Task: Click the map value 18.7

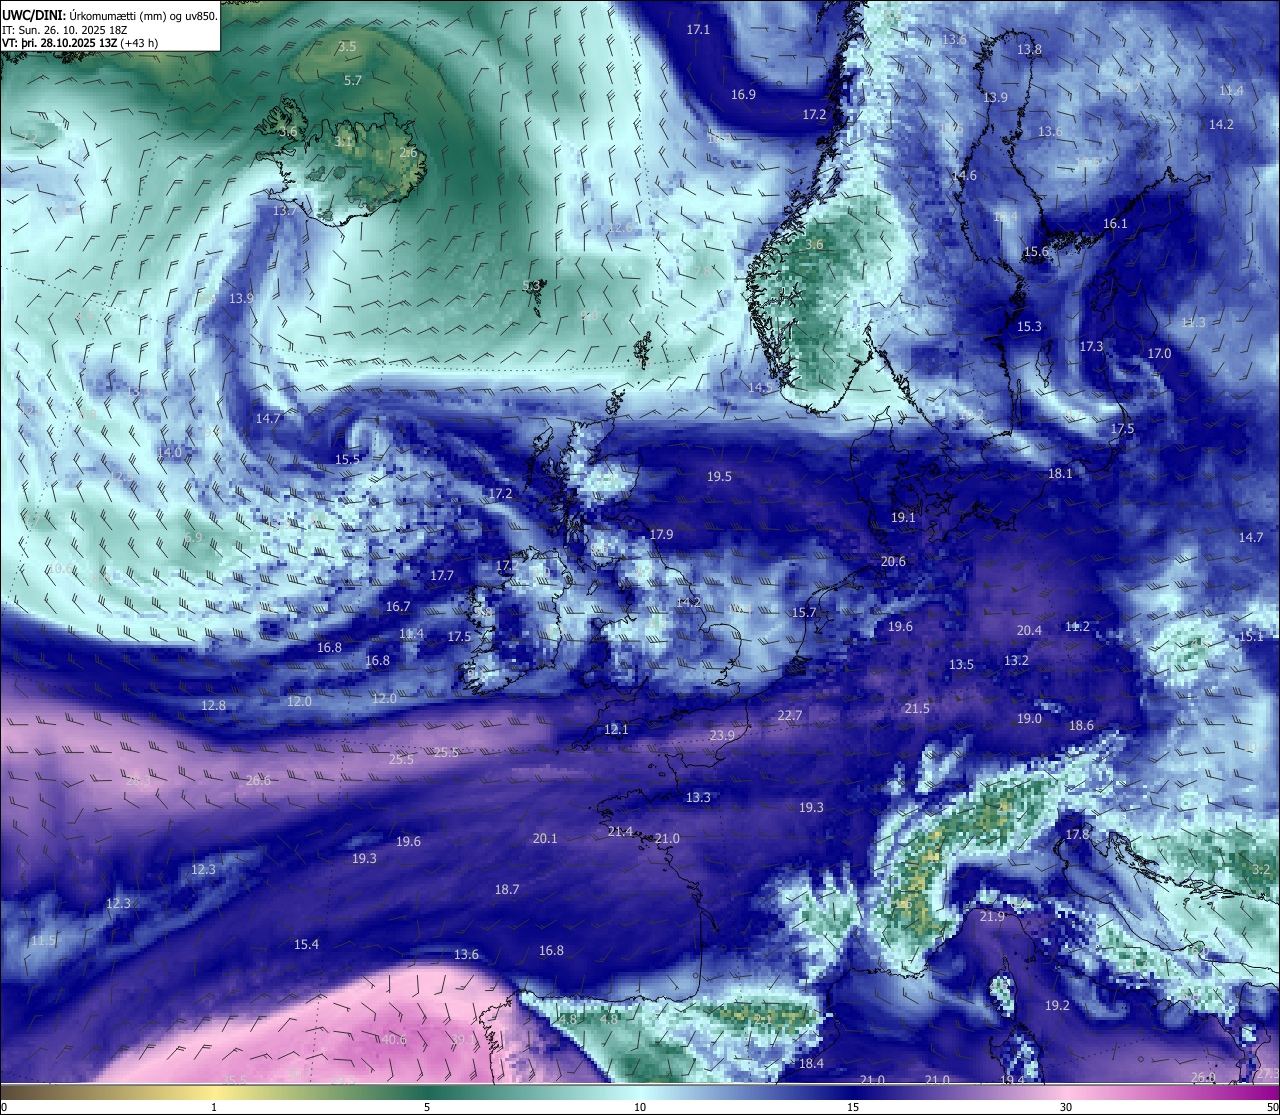Action: [x=507, y=889]
